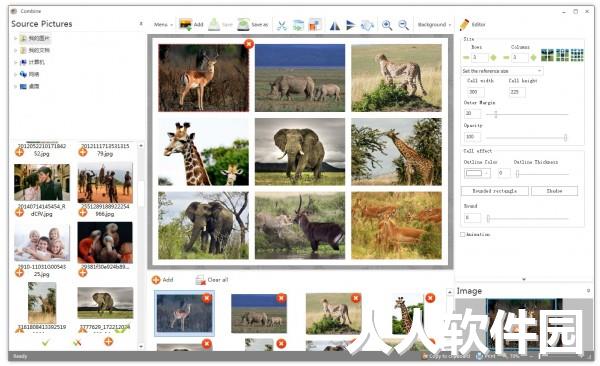Open the Set the reference size combo box
600x366 pixels.
click(502, 71)
